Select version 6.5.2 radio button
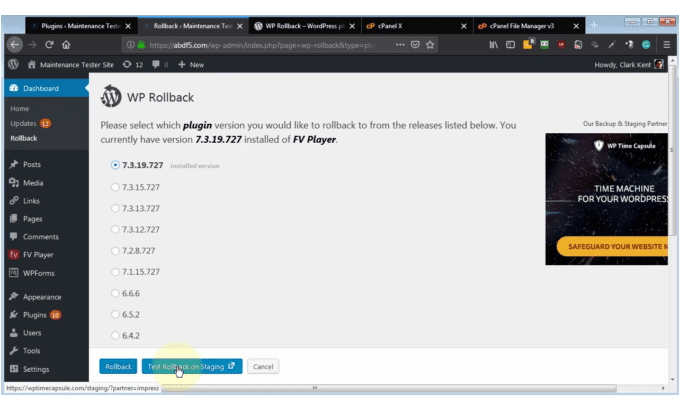The width and height of the screenshot is (680, 396). [115, 314]
